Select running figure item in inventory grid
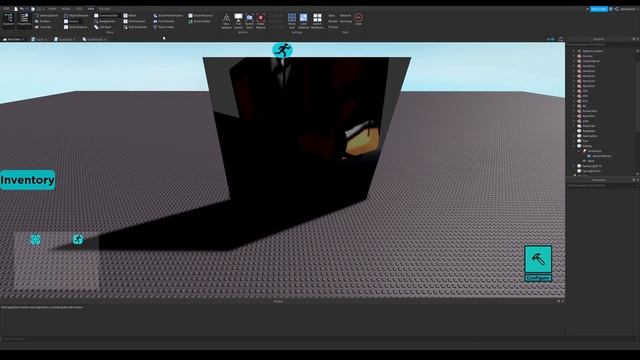This screenshot has height=360, width=640. [78, 239]
